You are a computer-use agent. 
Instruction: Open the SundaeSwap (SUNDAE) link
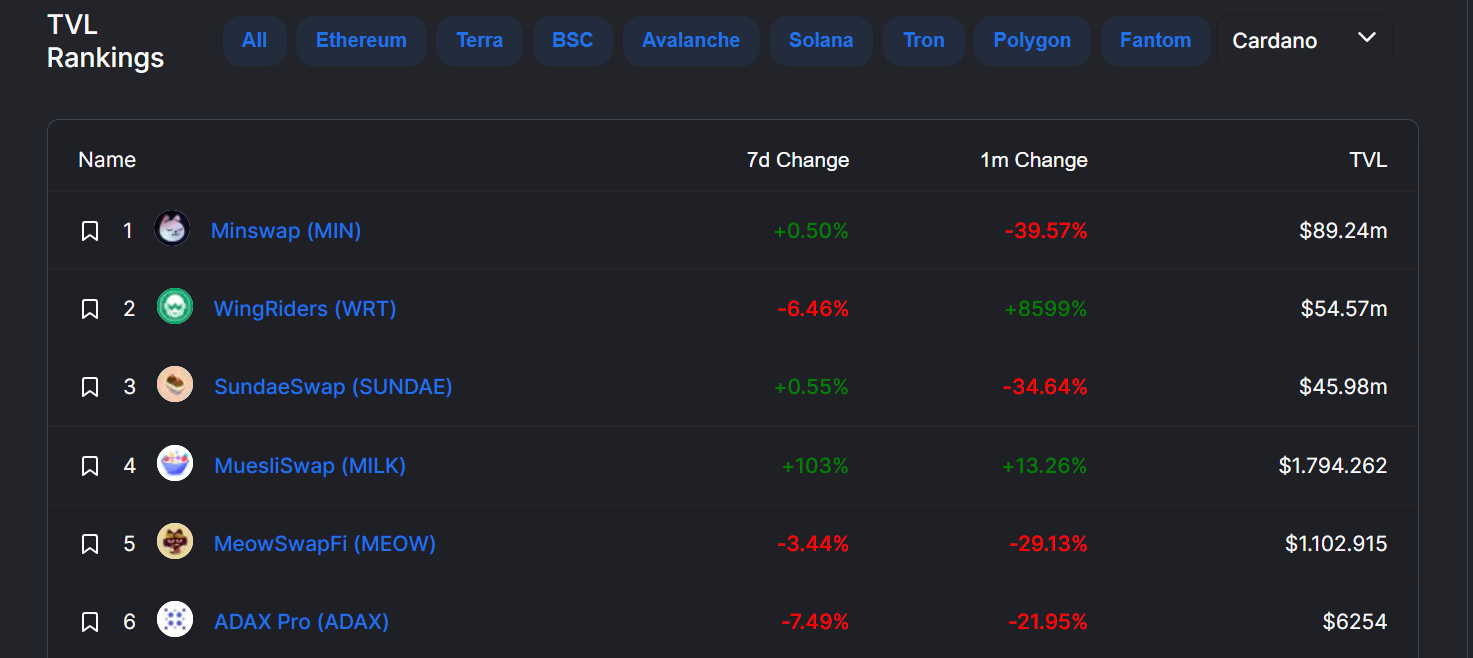pos(333,387)
